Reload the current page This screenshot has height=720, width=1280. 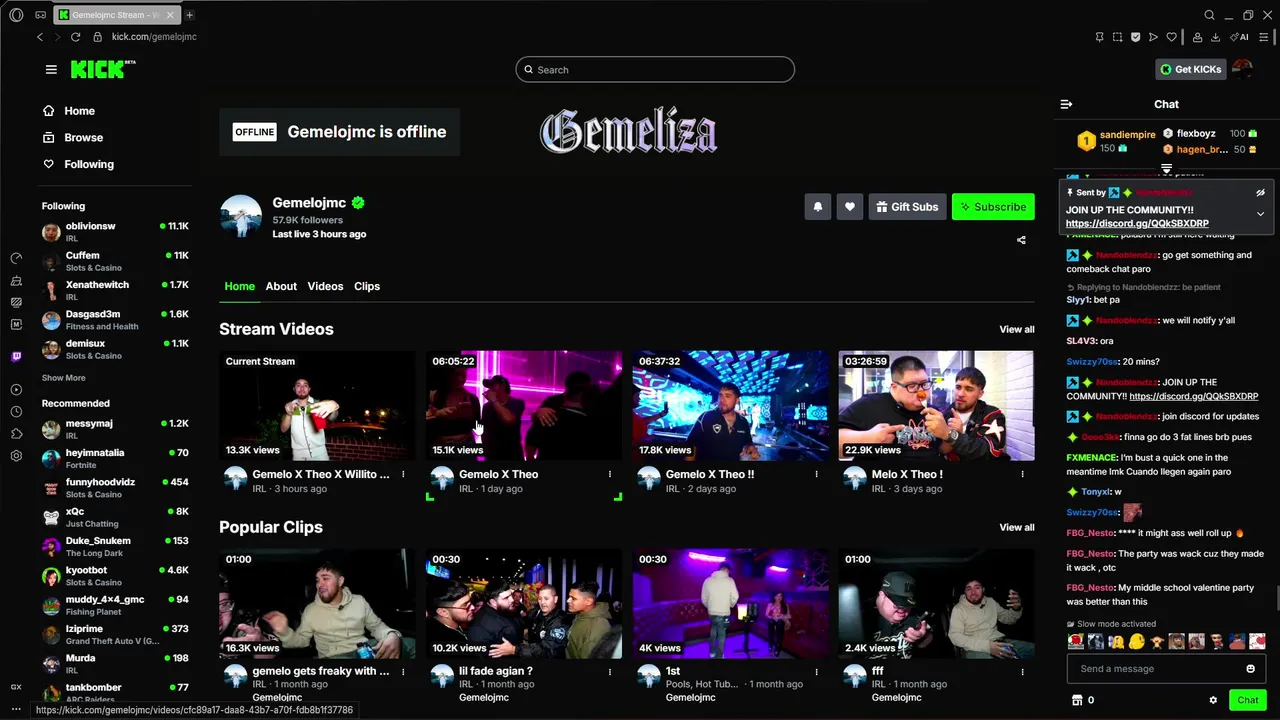75,37
